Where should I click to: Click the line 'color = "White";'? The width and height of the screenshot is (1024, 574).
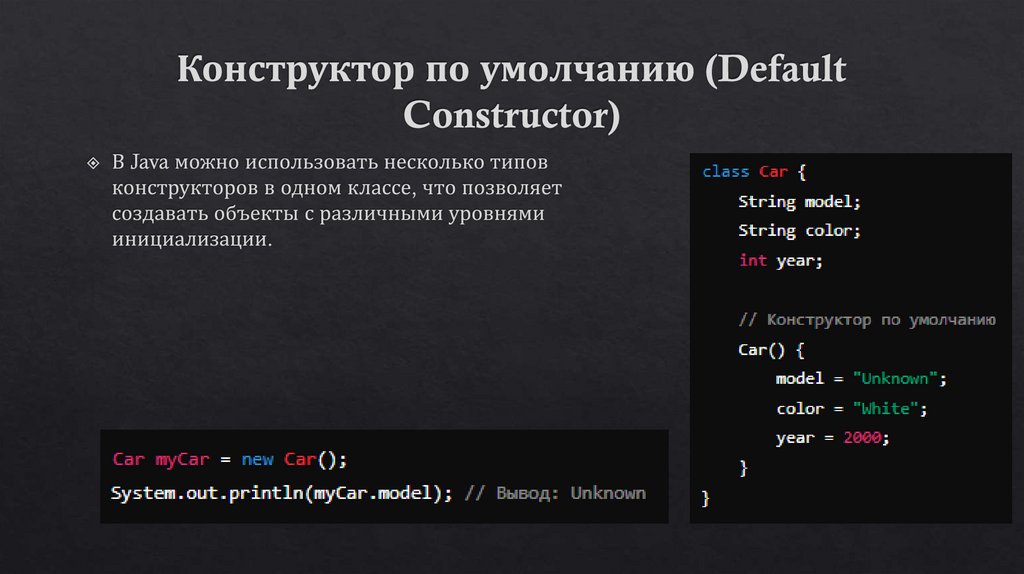(852, 409)
